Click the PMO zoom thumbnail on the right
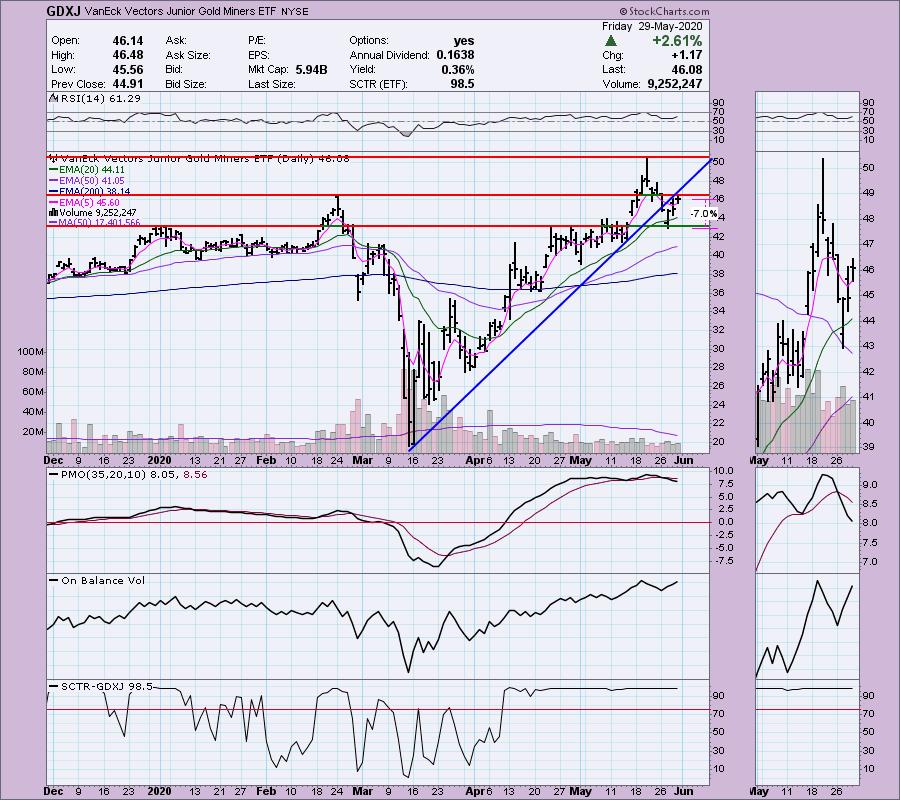Image resolution: width=900 pixels, height=800 pixels. click(807, 519)
